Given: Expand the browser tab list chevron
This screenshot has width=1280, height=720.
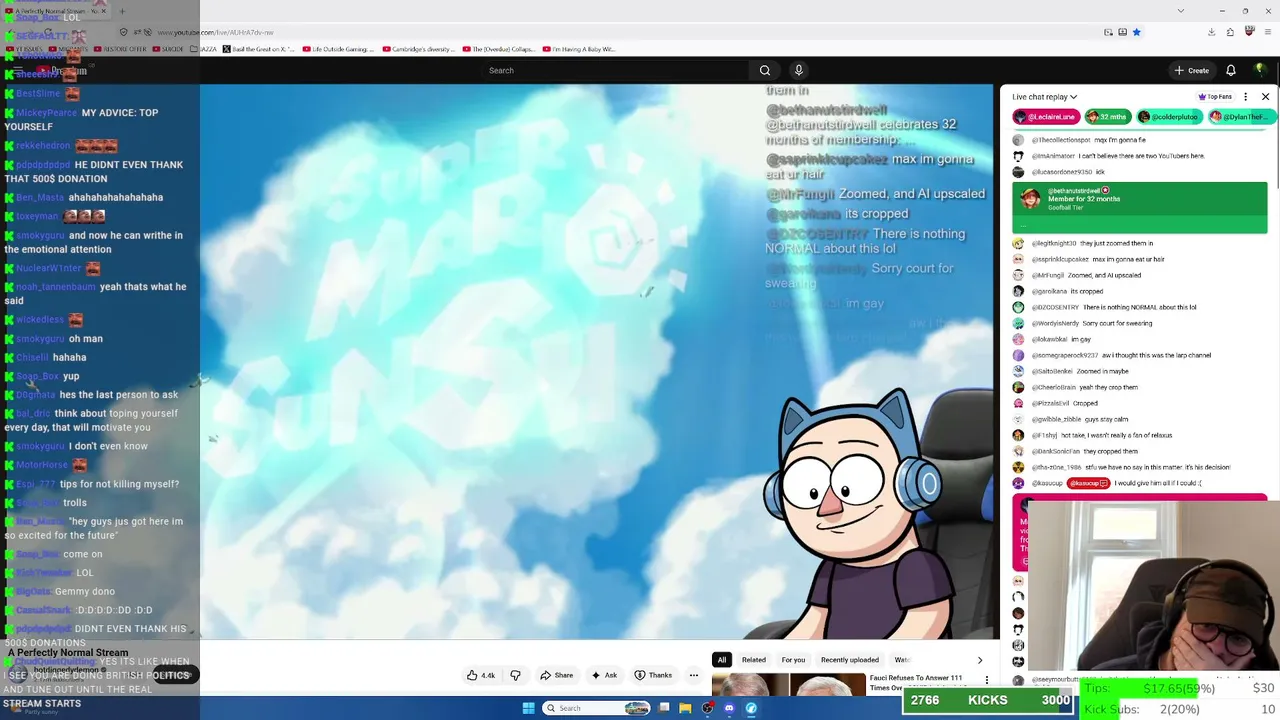Looking at the screenshot, I should click(1181, 11).
